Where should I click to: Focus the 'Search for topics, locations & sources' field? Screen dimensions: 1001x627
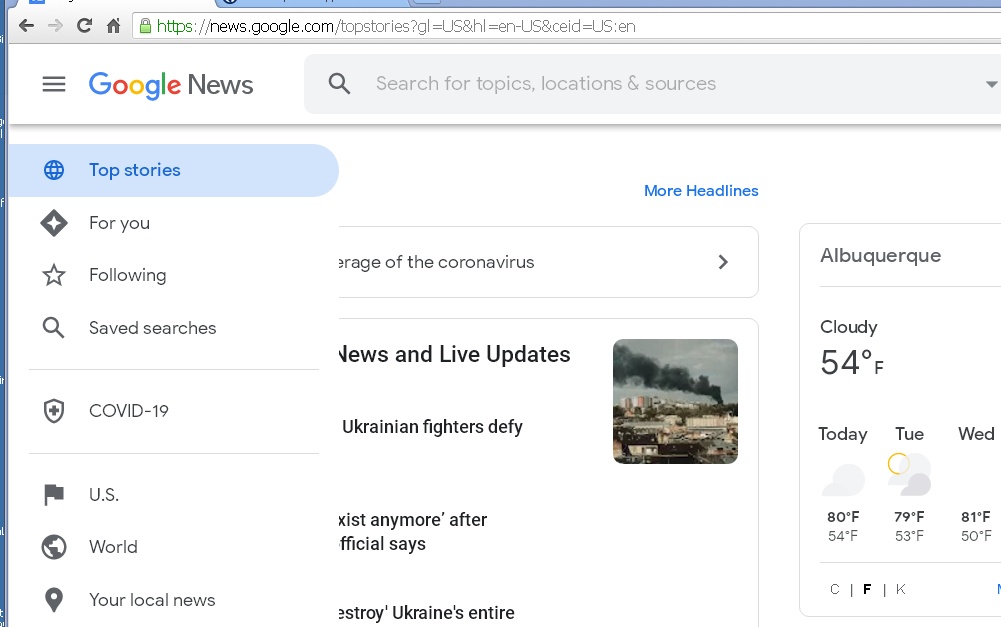pos(546,84)
